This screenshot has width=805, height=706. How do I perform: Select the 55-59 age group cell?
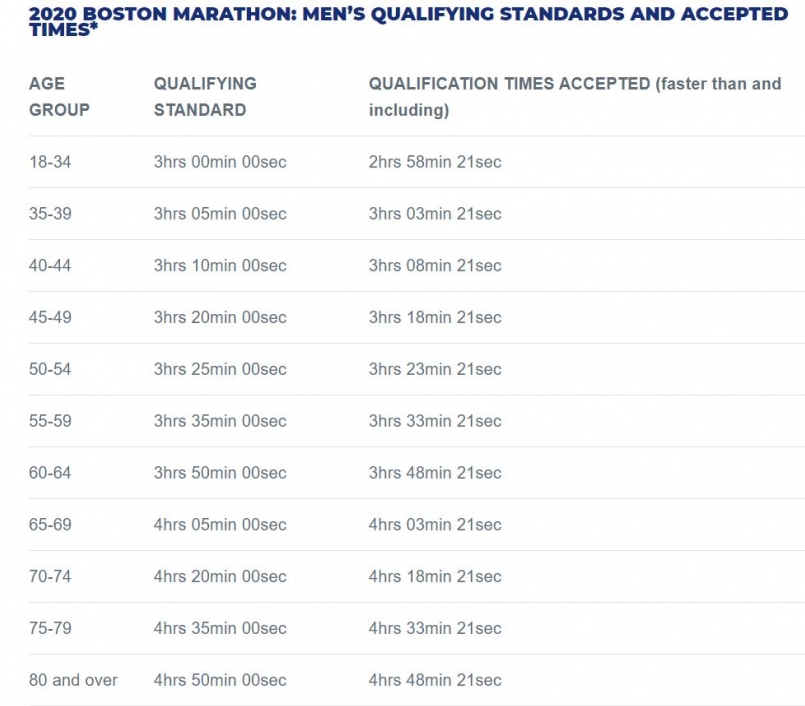coord(50,421)
